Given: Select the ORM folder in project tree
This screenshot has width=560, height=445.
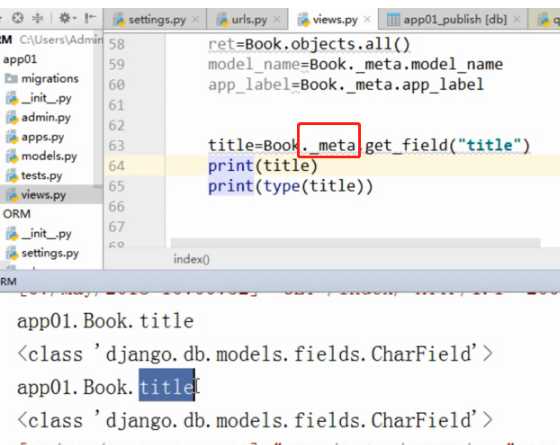Looking at the screenshot, I should coord(17,214).
